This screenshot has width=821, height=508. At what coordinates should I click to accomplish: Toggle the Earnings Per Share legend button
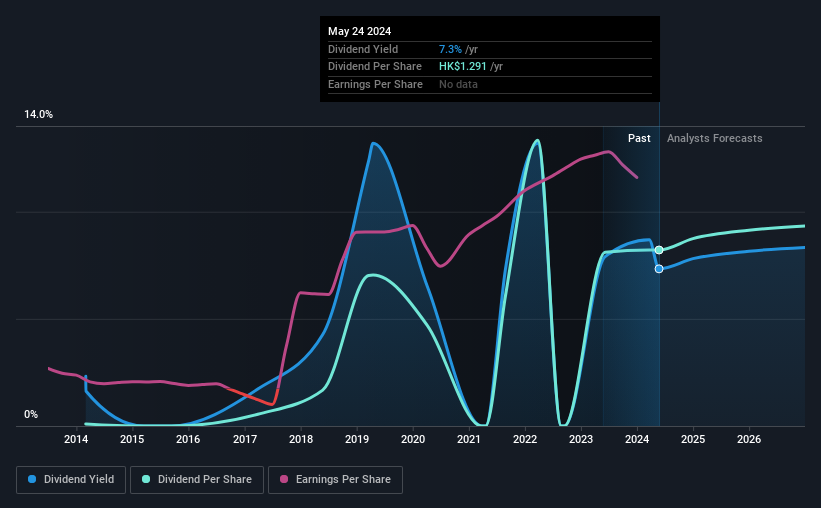click(336, 480)
